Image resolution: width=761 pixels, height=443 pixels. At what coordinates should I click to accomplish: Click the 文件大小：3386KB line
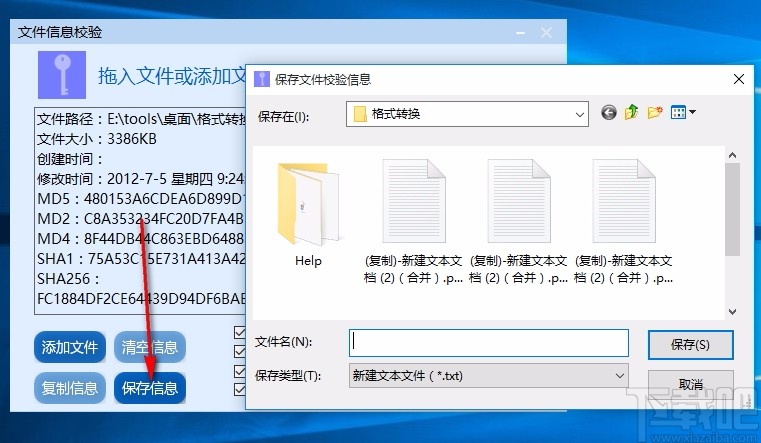(x=97, y=139)
